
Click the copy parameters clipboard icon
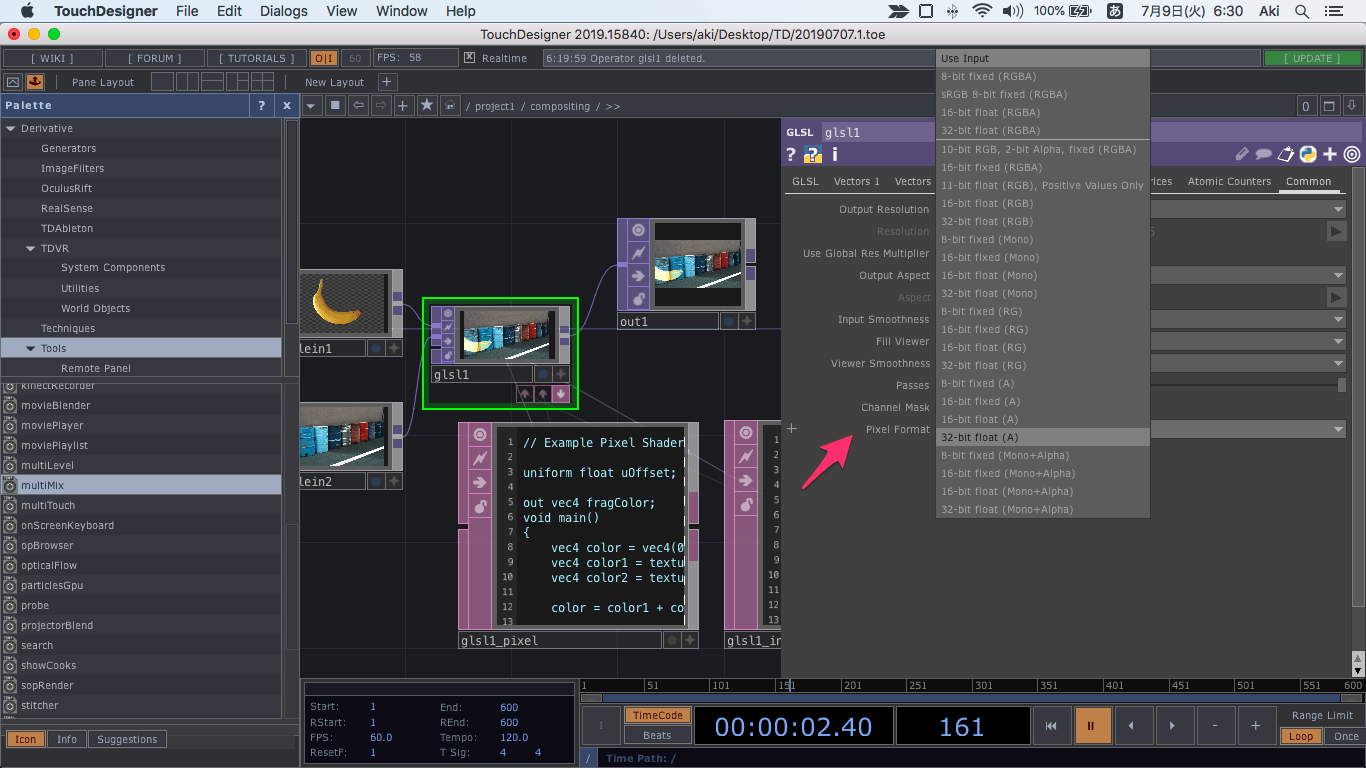tap(1285, 155)
